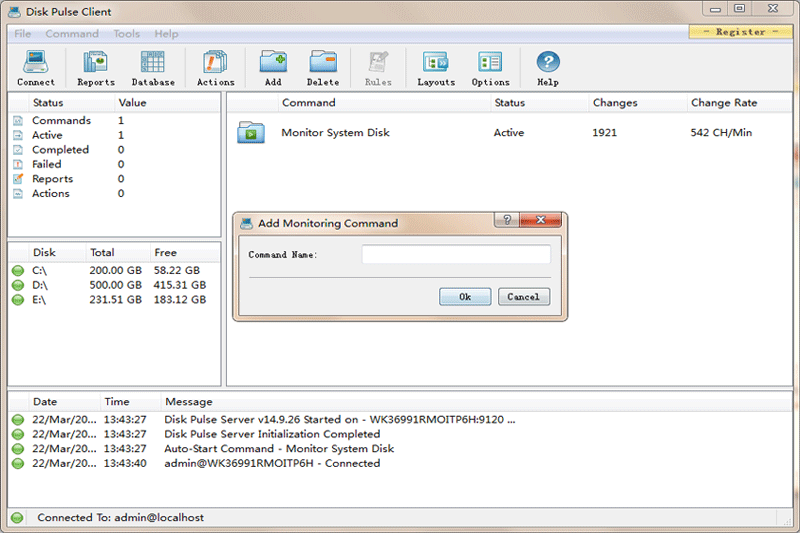Click the 13:43:40 time entry
Screen dimensions: 800x533
tap(125, 463)
